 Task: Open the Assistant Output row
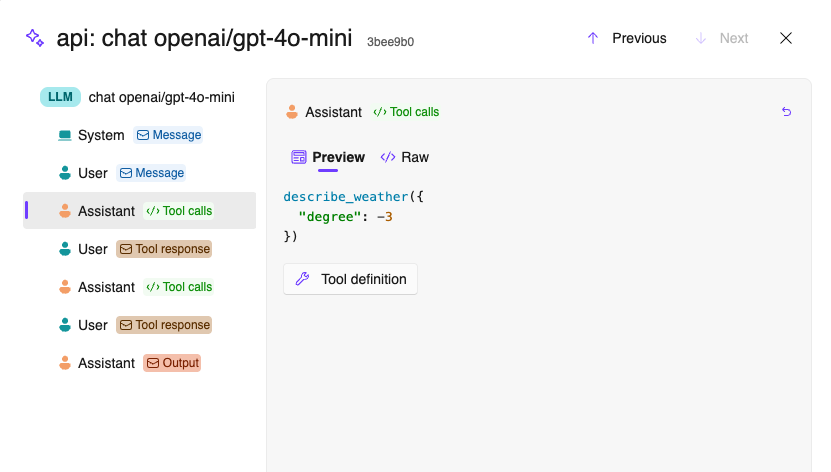point(139,363)
